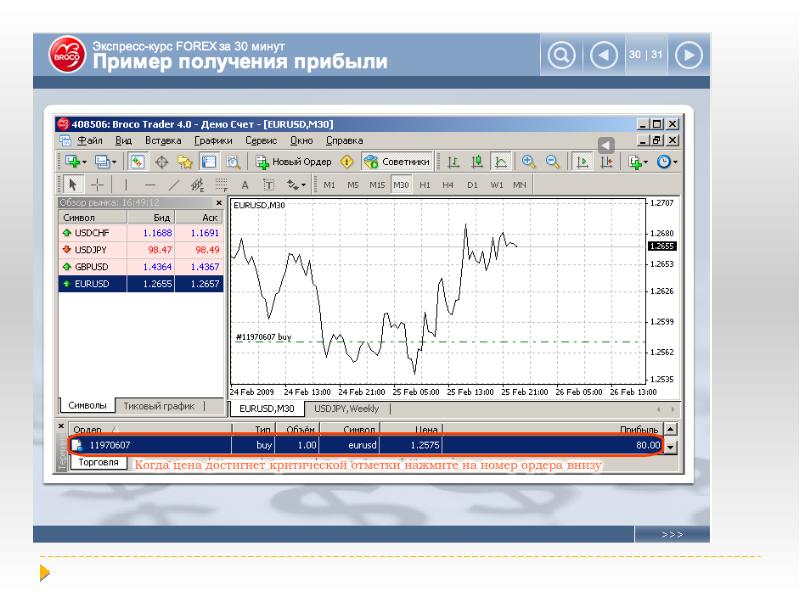Viewport: 800px width, 600px height.
Task: Set timeframe to D1
Action: point(472,185)
